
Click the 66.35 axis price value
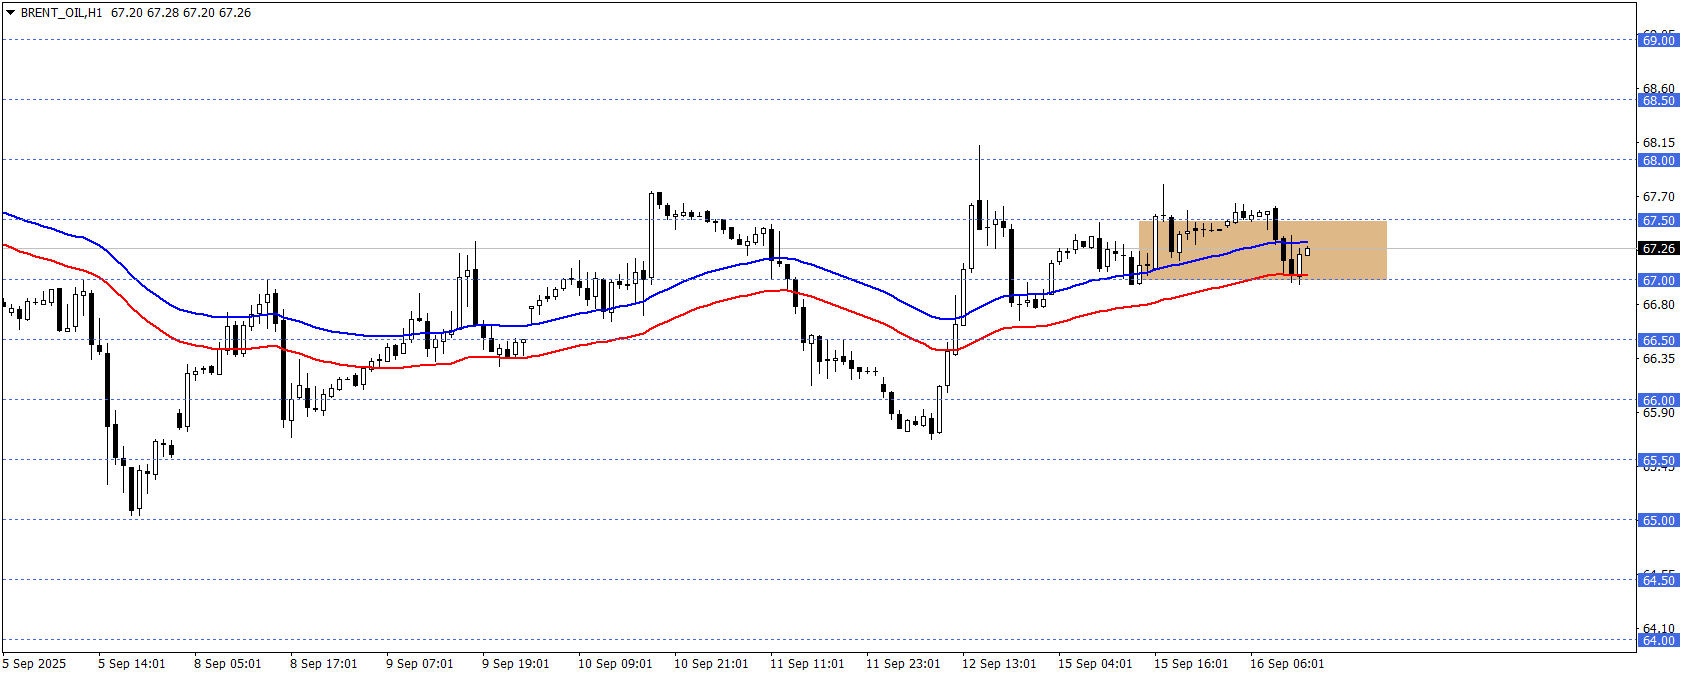tap(1659, 359)
